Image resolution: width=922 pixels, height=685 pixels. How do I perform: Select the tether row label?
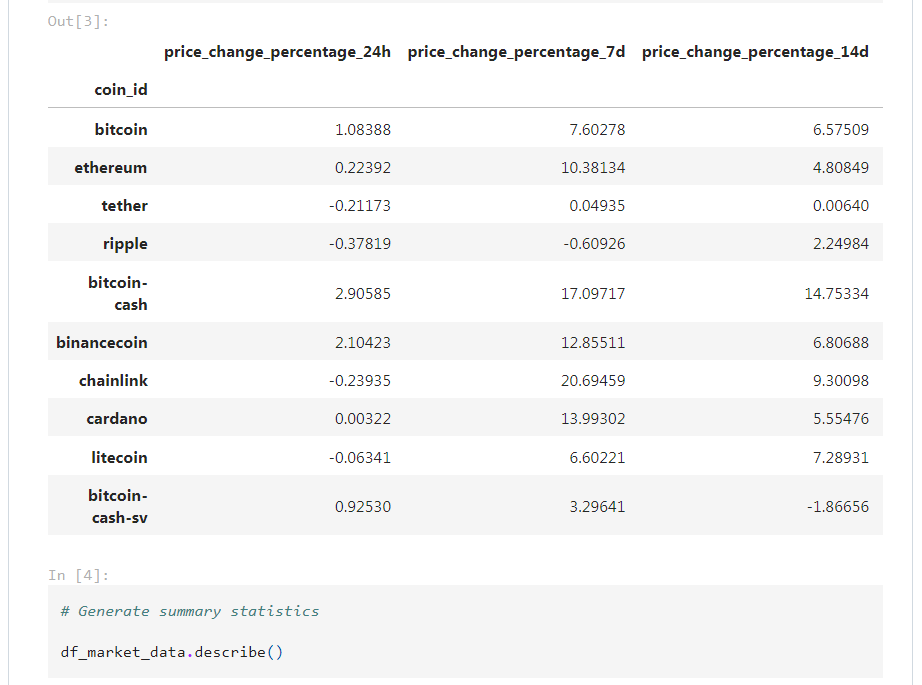125,206
